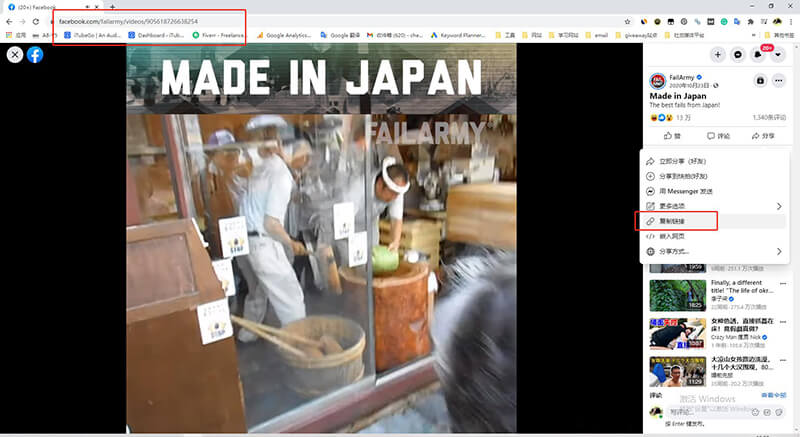Image resolution: width=800 pixels, height=437 pixels.
Task: Open the post's three-dot options menu
Action: pos(779,81)
